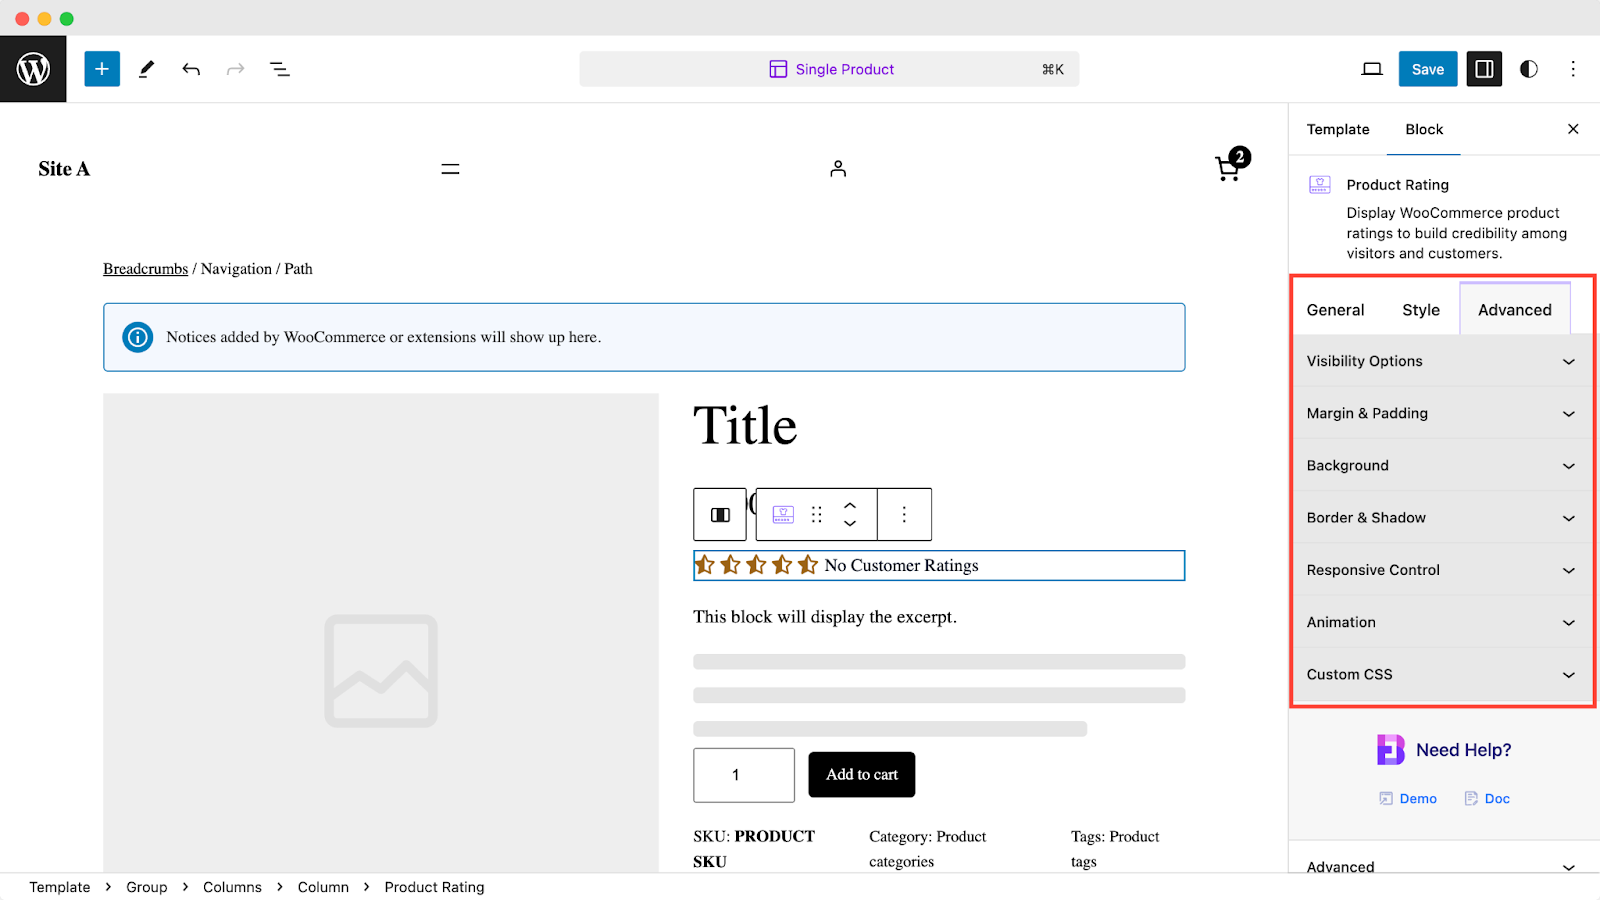Click the WordPress logo icon

tap(33, 69)
